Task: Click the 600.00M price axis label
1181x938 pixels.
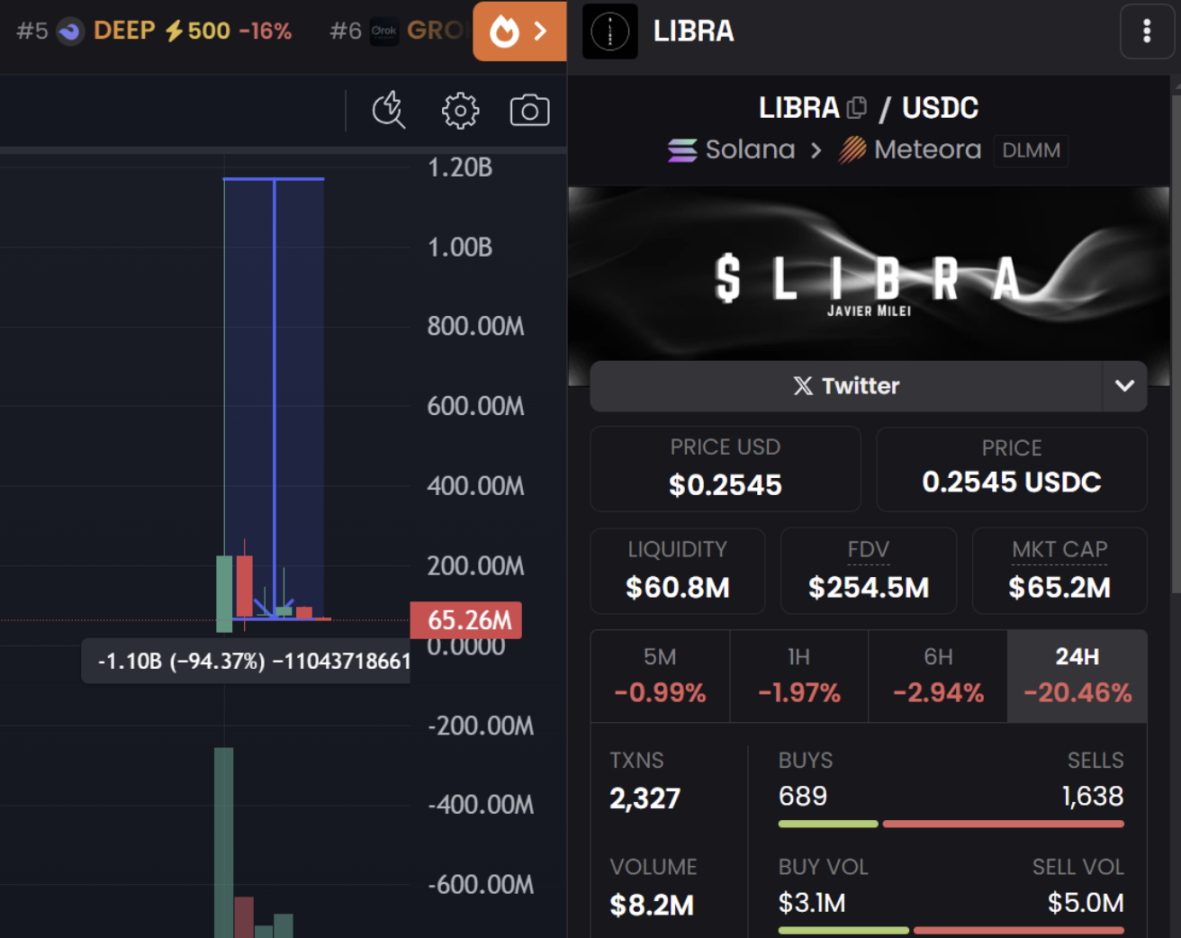Action: tap(475, 406)
